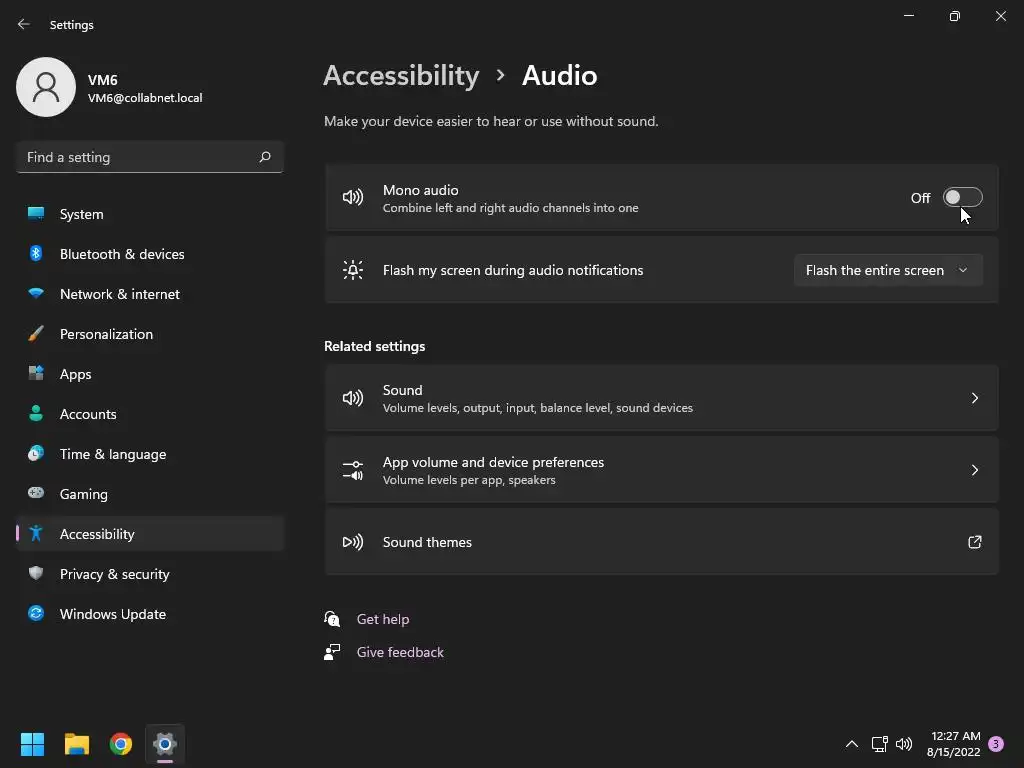Open the flash screen notifications dropdown
This screenshot has height=768, width=1024.
[888, 270]
